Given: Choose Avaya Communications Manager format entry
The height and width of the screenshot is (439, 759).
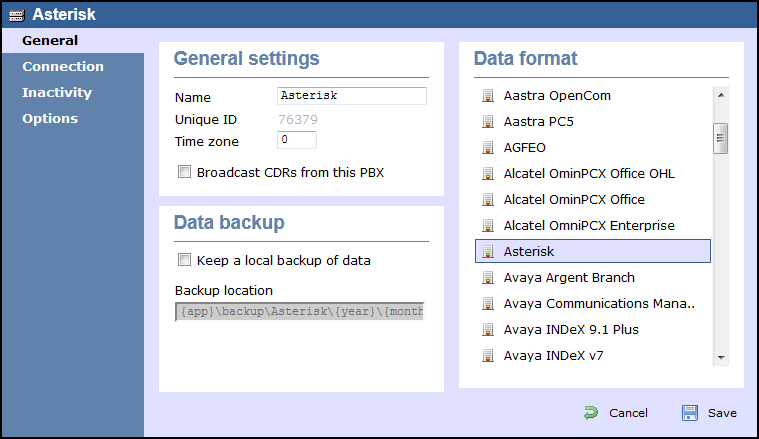Looking at the screenshot, I should coord(593,303).
